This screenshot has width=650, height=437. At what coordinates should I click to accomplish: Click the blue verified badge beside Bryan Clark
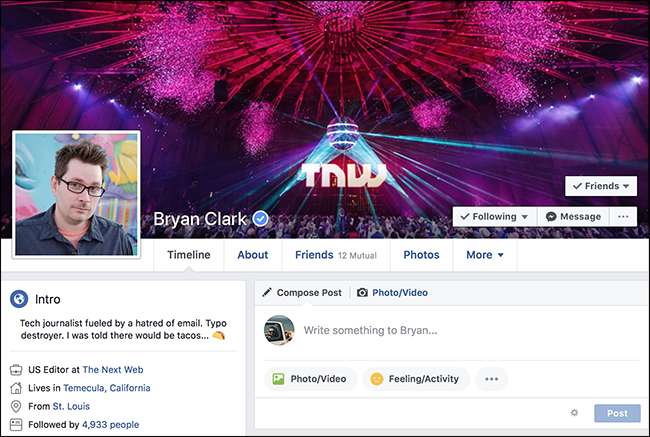(261, 218)
